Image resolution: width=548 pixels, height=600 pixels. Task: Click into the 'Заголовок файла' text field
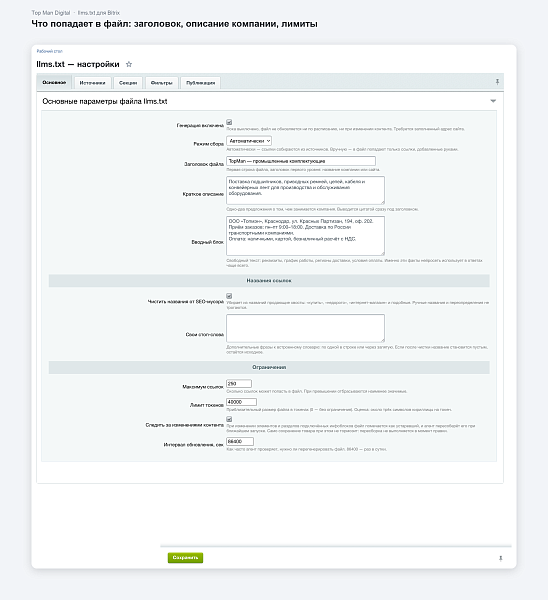pyautogui.click(x=301, y=161)
